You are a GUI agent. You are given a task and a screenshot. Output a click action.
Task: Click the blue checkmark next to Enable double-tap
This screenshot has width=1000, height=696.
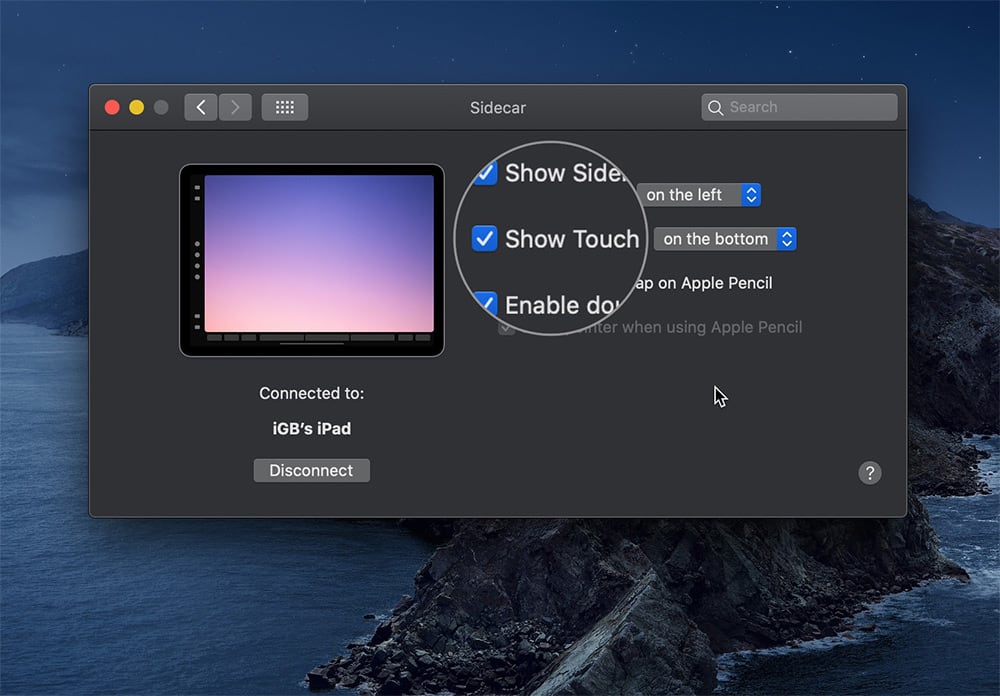[485, 304]
